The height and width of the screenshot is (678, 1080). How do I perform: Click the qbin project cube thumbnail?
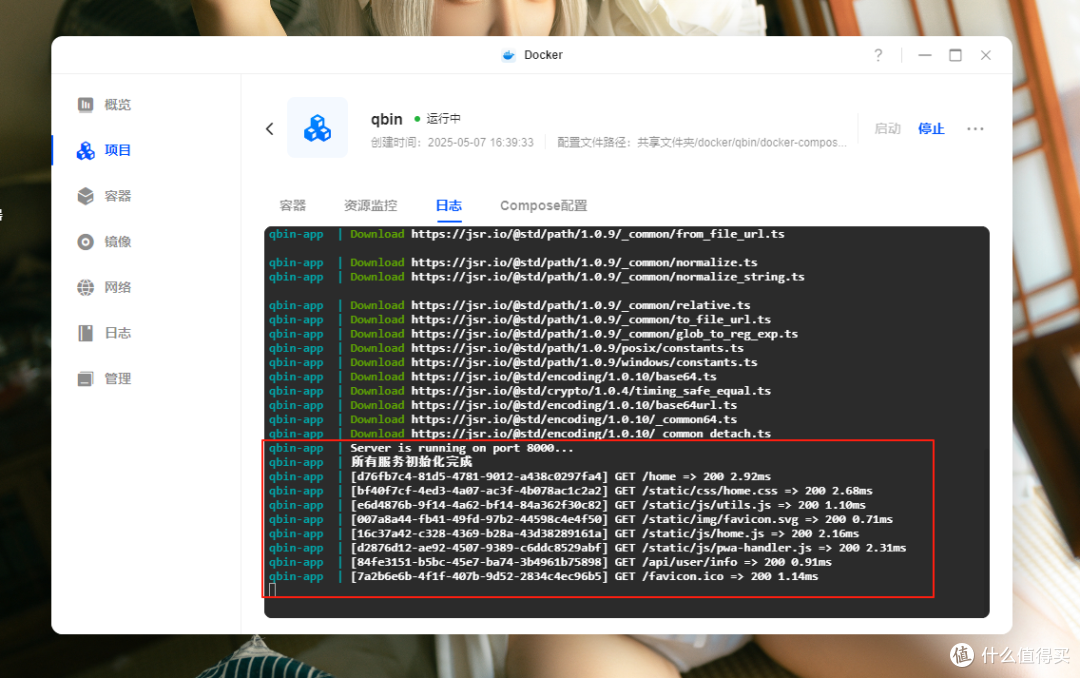click(x=317, y=128)
